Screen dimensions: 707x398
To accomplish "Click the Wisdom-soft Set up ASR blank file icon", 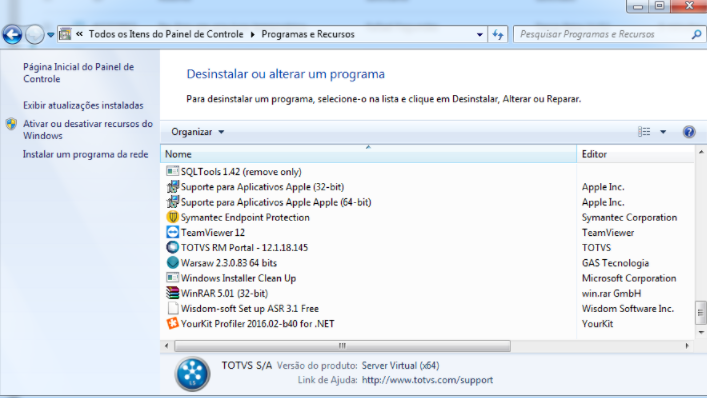I will pyautogui.click(x=172, y=308).
